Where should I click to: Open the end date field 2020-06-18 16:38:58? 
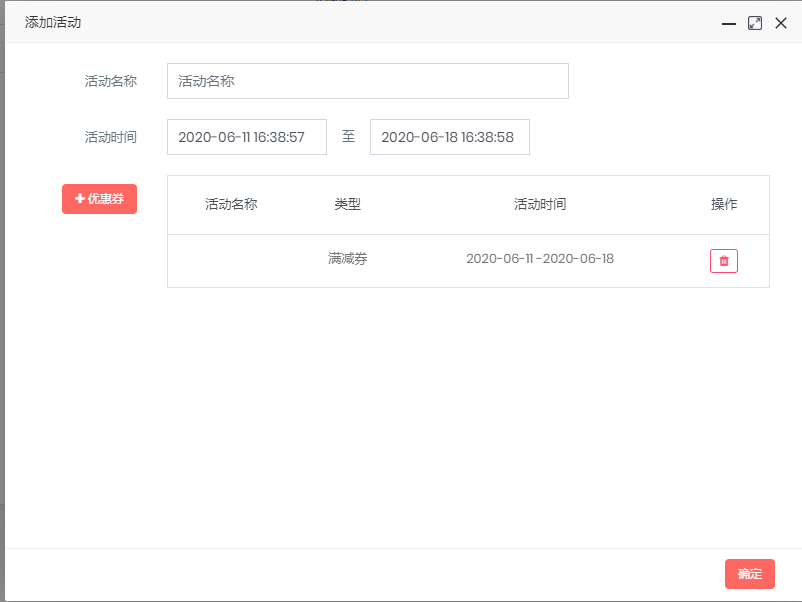pyautogui.click(x=449, y=137)
